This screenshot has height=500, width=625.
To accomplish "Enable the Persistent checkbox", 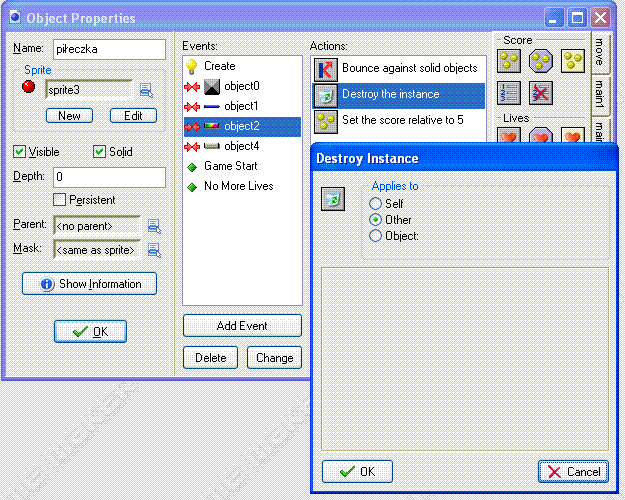I will coord(60,200).
